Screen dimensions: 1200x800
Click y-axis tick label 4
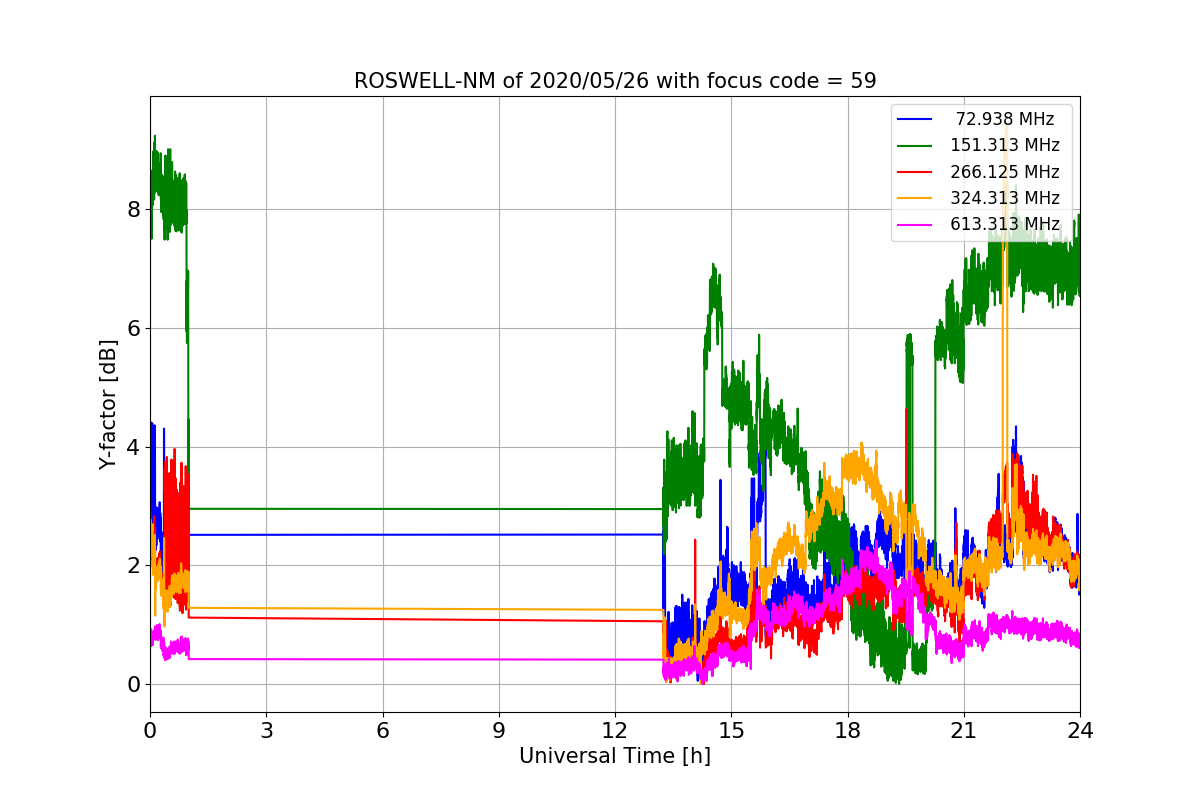(133, 447)
